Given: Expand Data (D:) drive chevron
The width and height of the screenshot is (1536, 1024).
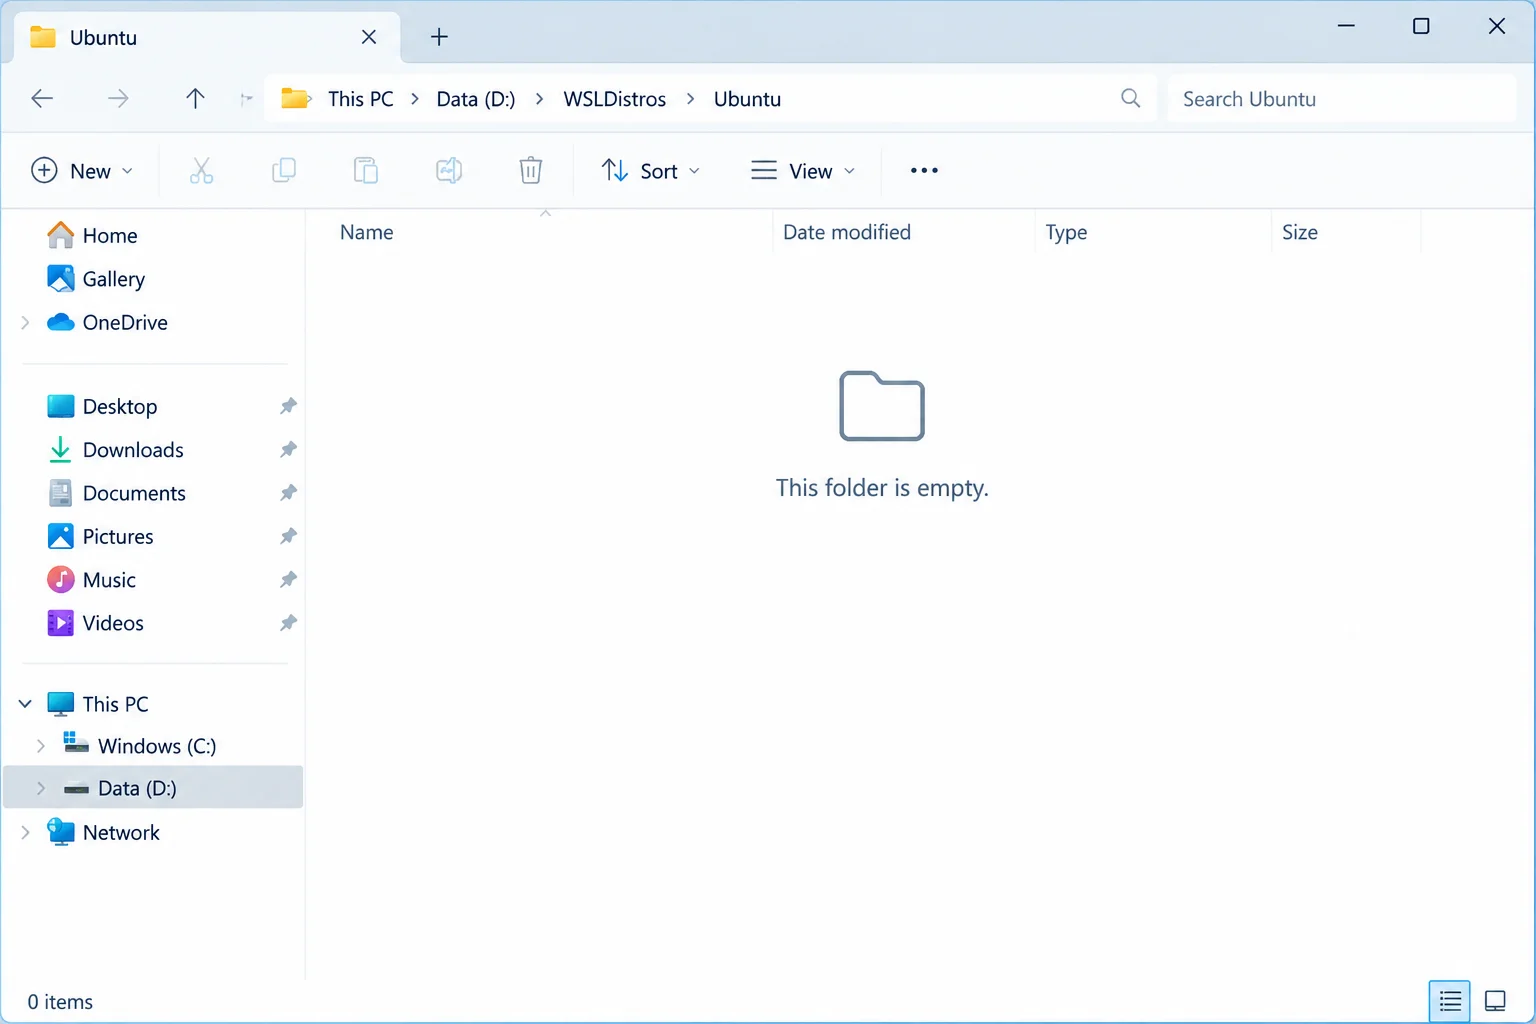Looking at the screenshot, I should pos(40,788).
